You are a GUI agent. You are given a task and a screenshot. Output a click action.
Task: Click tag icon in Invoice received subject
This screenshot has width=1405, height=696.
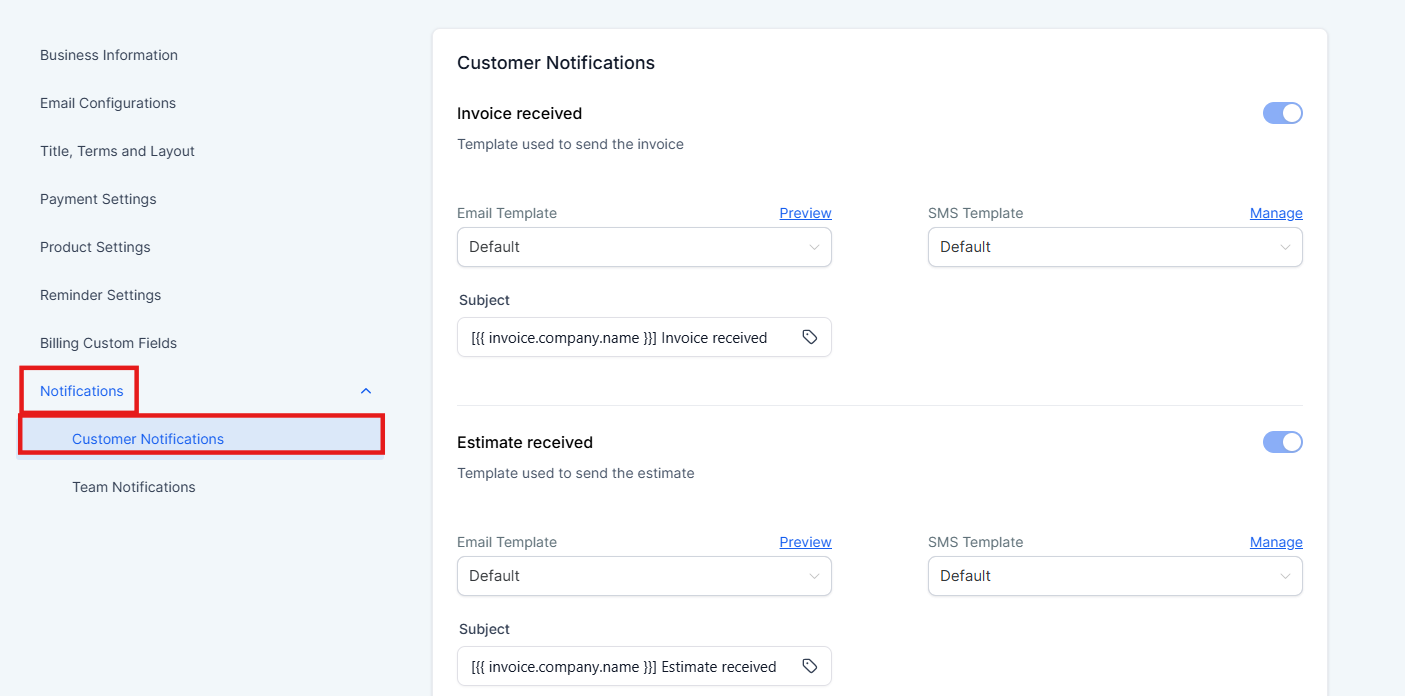pos(810,338)
